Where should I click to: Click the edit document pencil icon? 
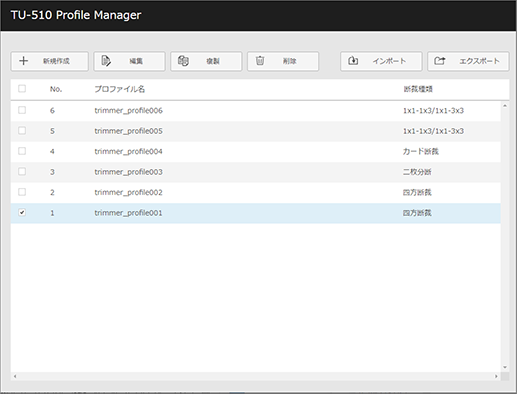tap(106, 61)
